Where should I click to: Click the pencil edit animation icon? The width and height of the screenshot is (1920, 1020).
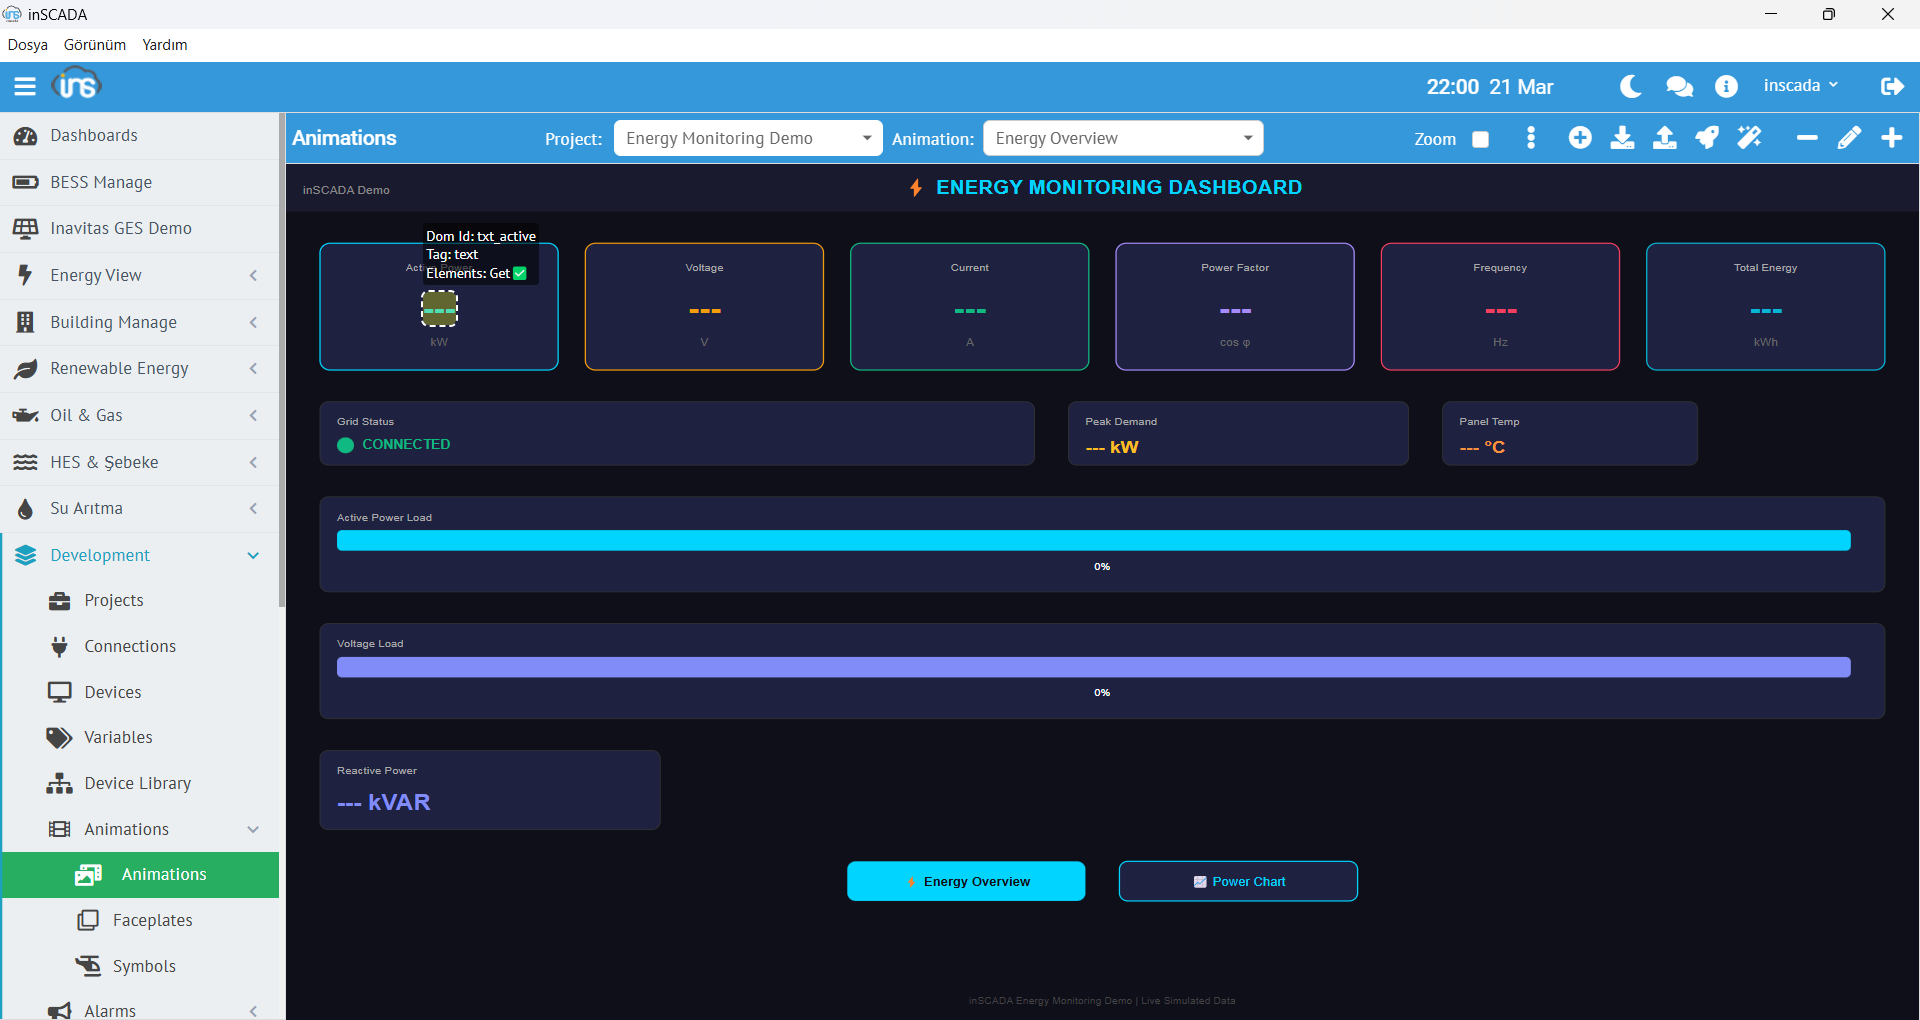click(1849, 138)
